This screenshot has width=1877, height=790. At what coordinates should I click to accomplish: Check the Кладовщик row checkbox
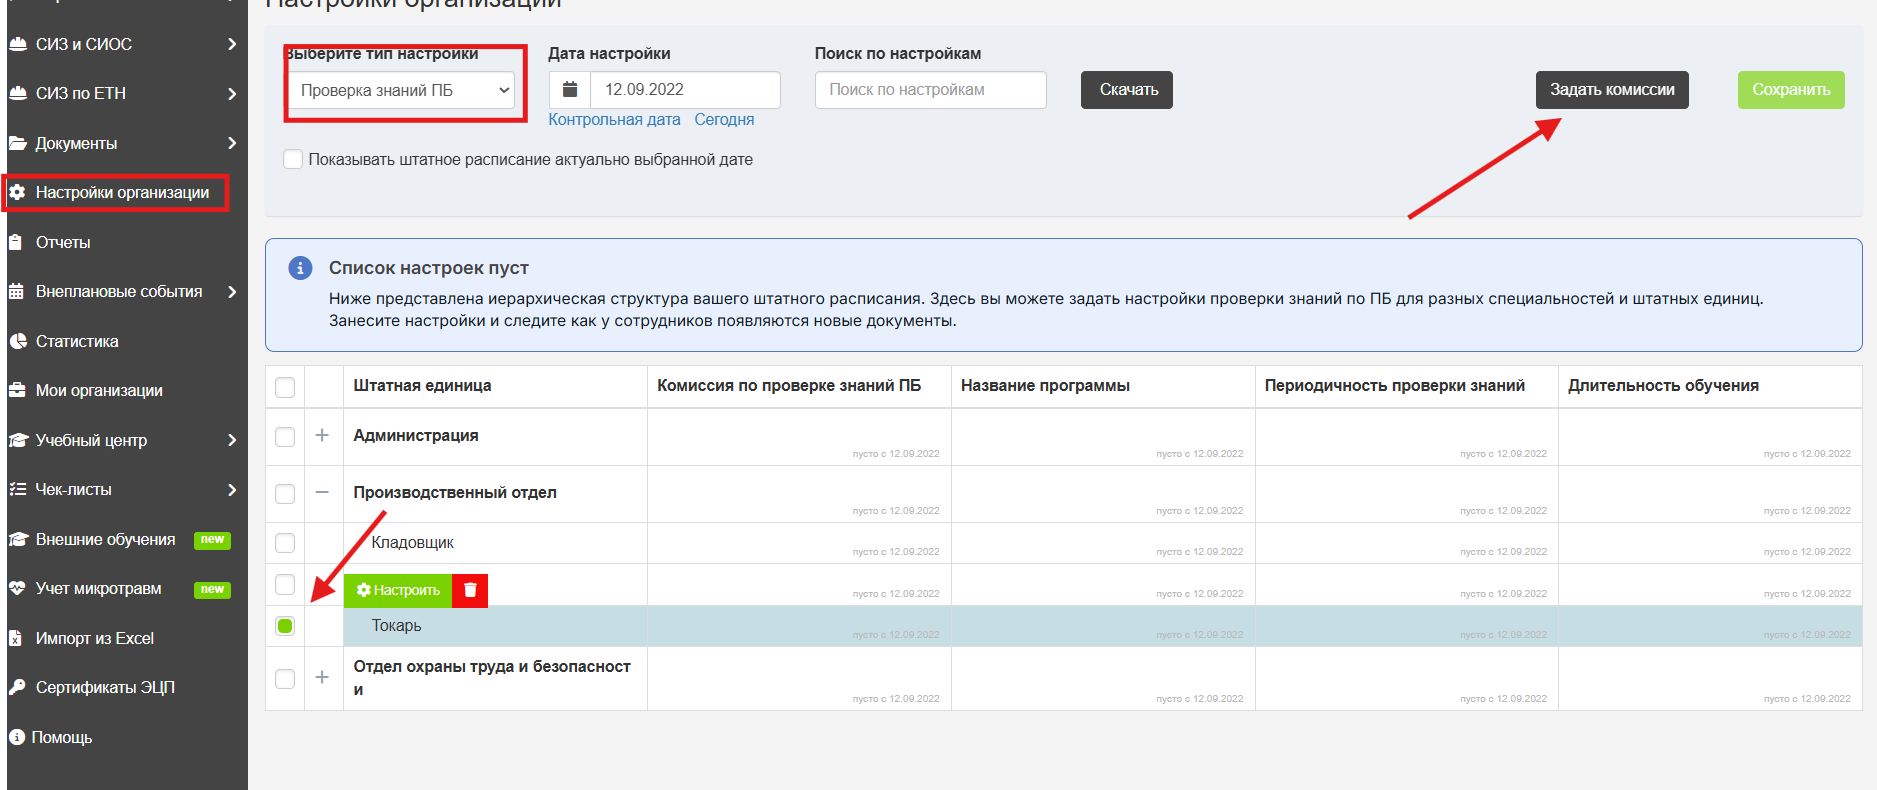285,543
